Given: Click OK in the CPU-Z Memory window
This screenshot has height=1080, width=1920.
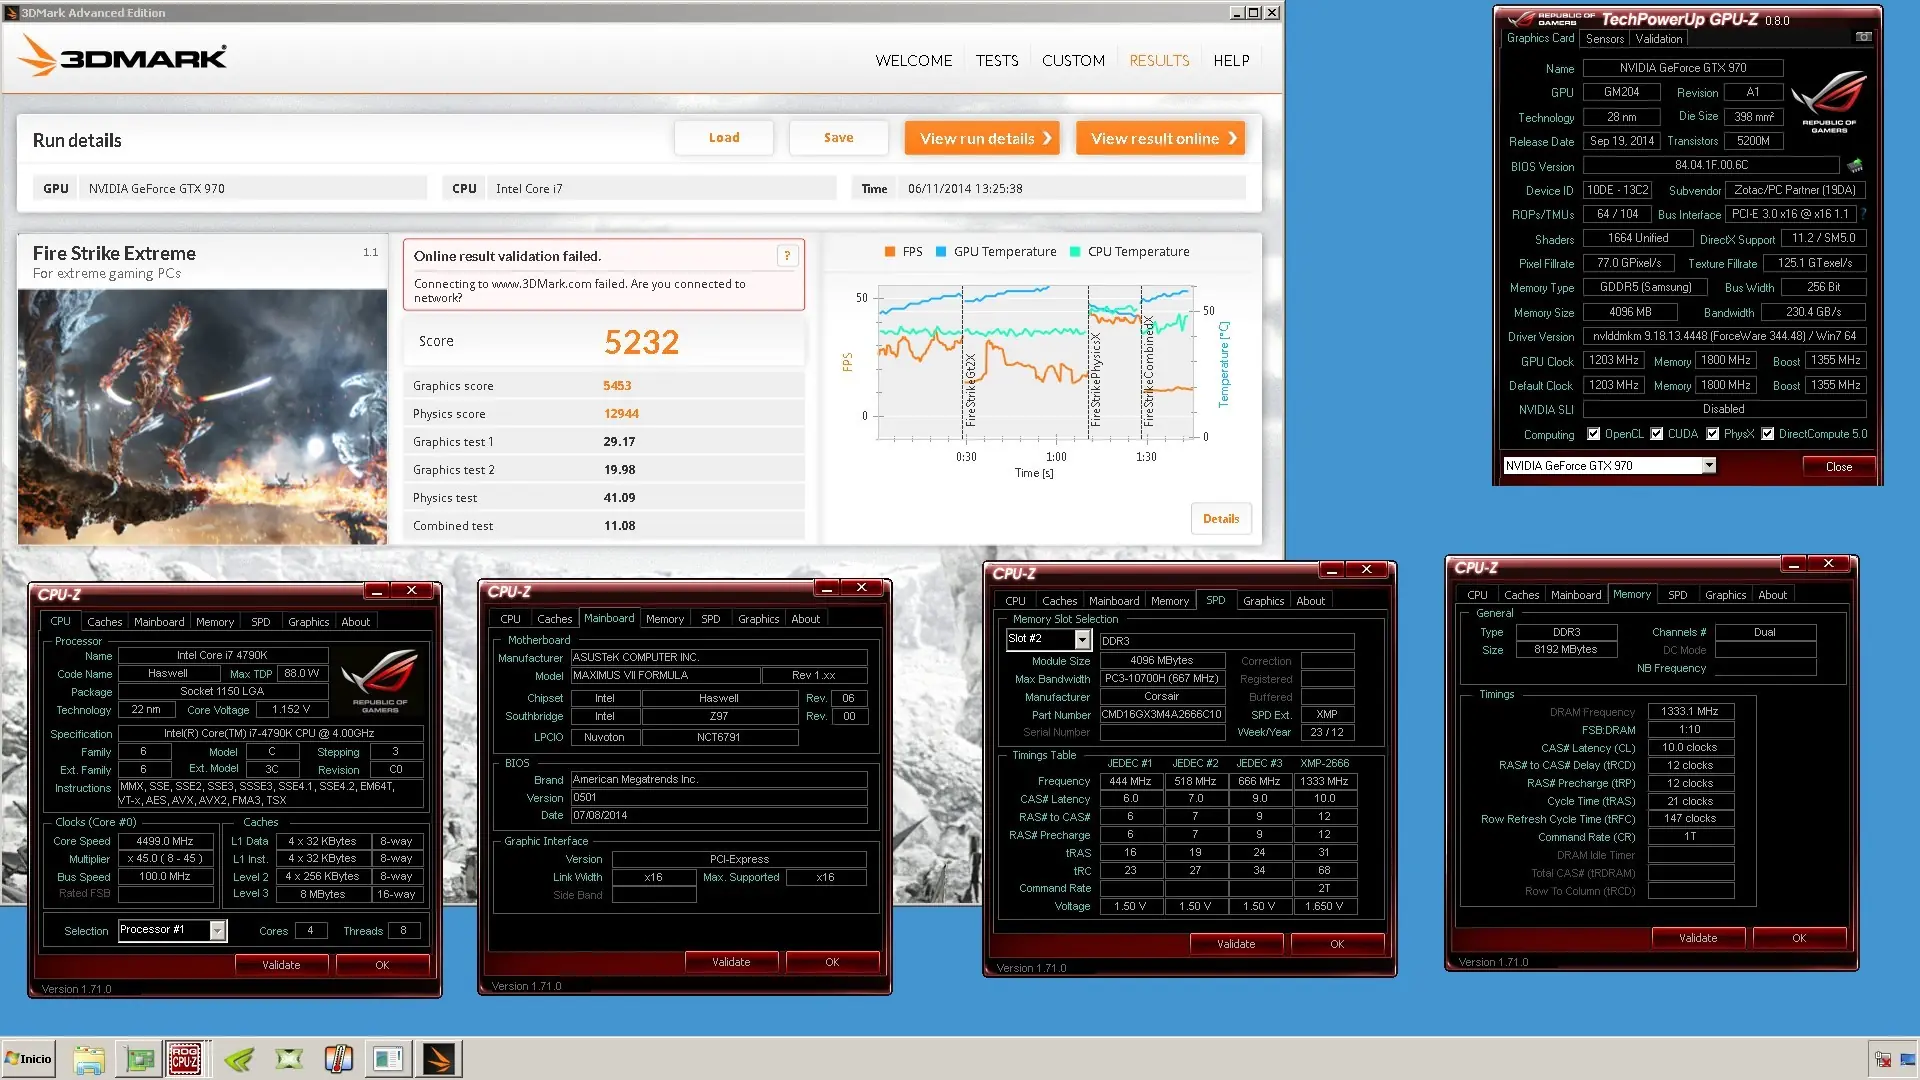Looking at the screenshot, I should pyautogui.click(x=1799, y=938).
